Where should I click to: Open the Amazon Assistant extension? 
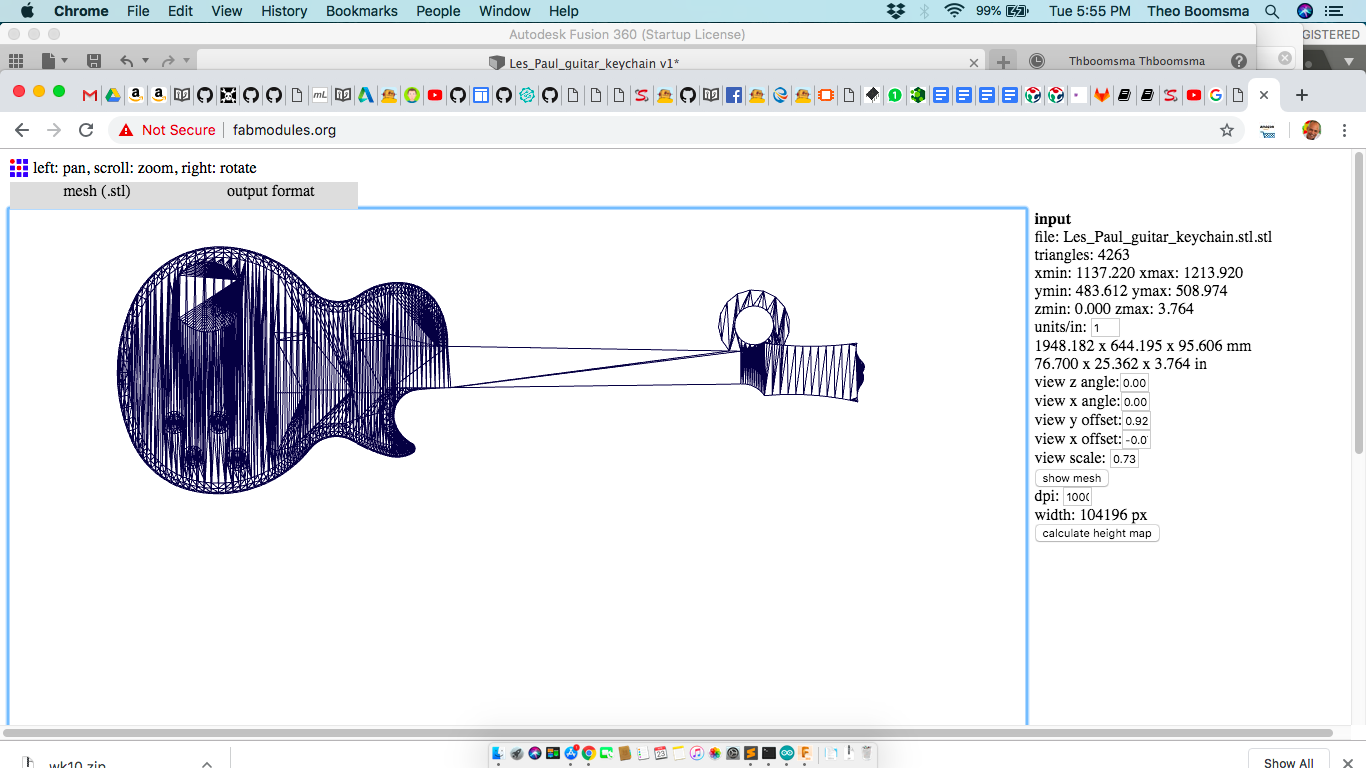[x=1267, y=130]
